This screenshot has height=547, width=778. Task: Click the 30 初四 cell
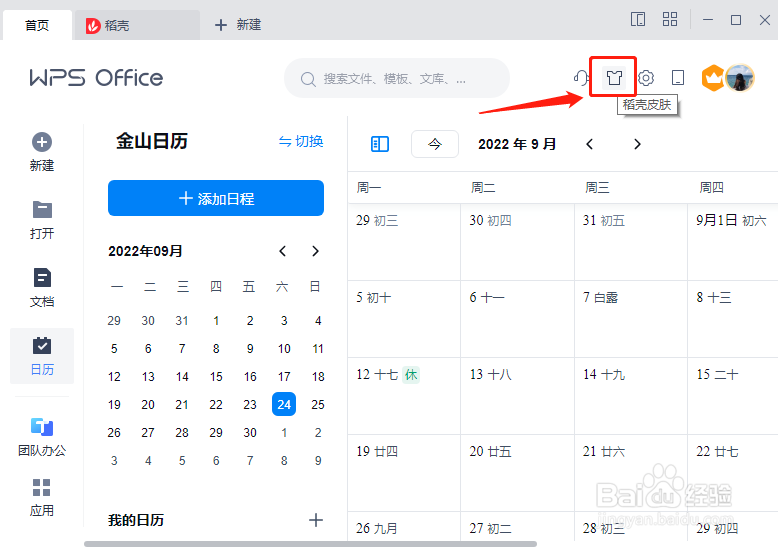[x=517, y=242]
